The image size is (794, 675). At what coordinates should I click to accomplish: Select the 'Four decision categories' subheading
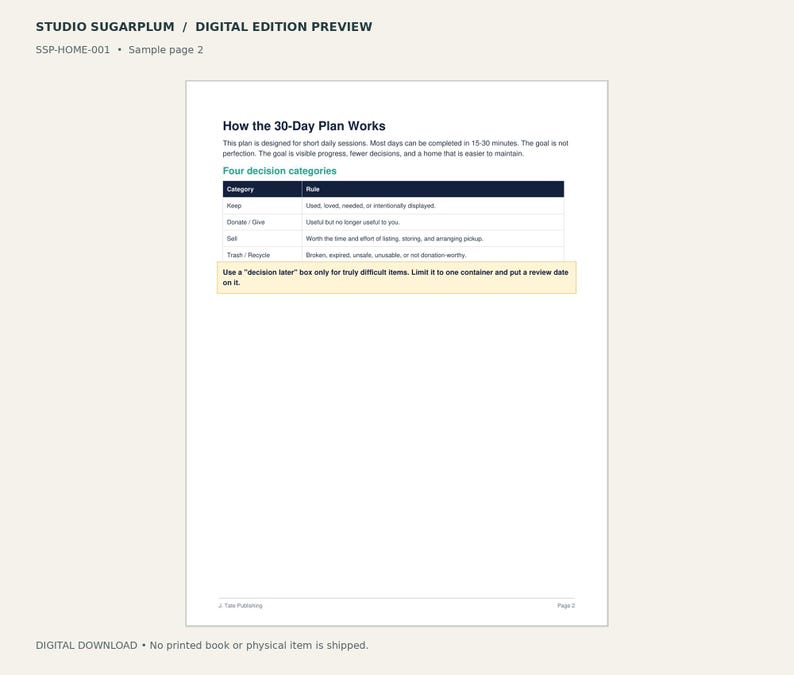(x=280, y=171)
